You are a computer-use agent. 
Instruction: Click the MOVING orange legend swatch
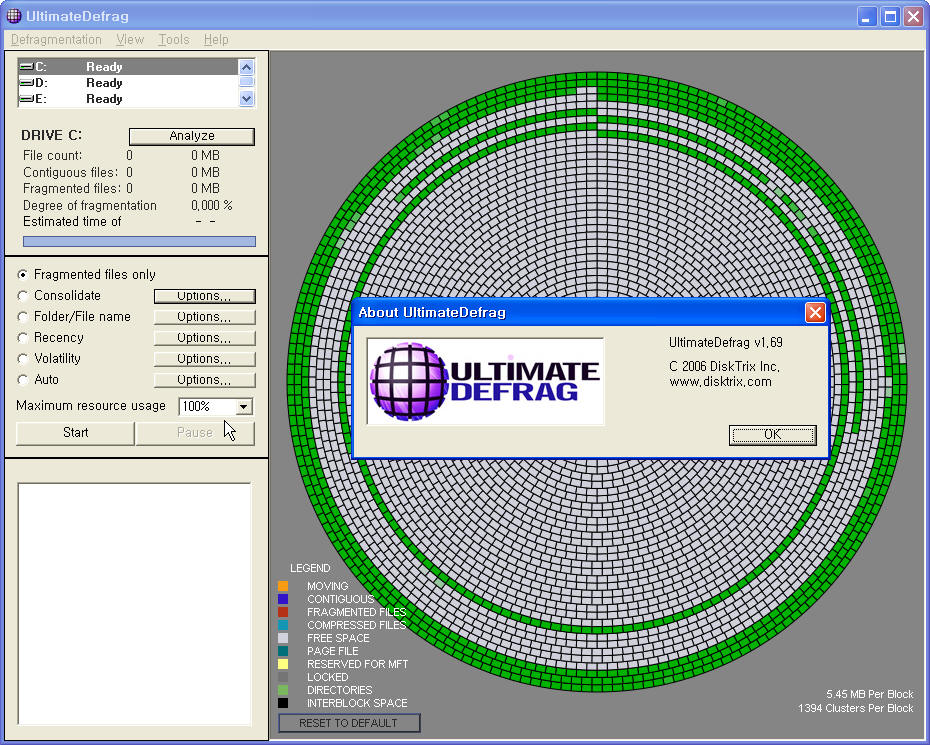283,586
